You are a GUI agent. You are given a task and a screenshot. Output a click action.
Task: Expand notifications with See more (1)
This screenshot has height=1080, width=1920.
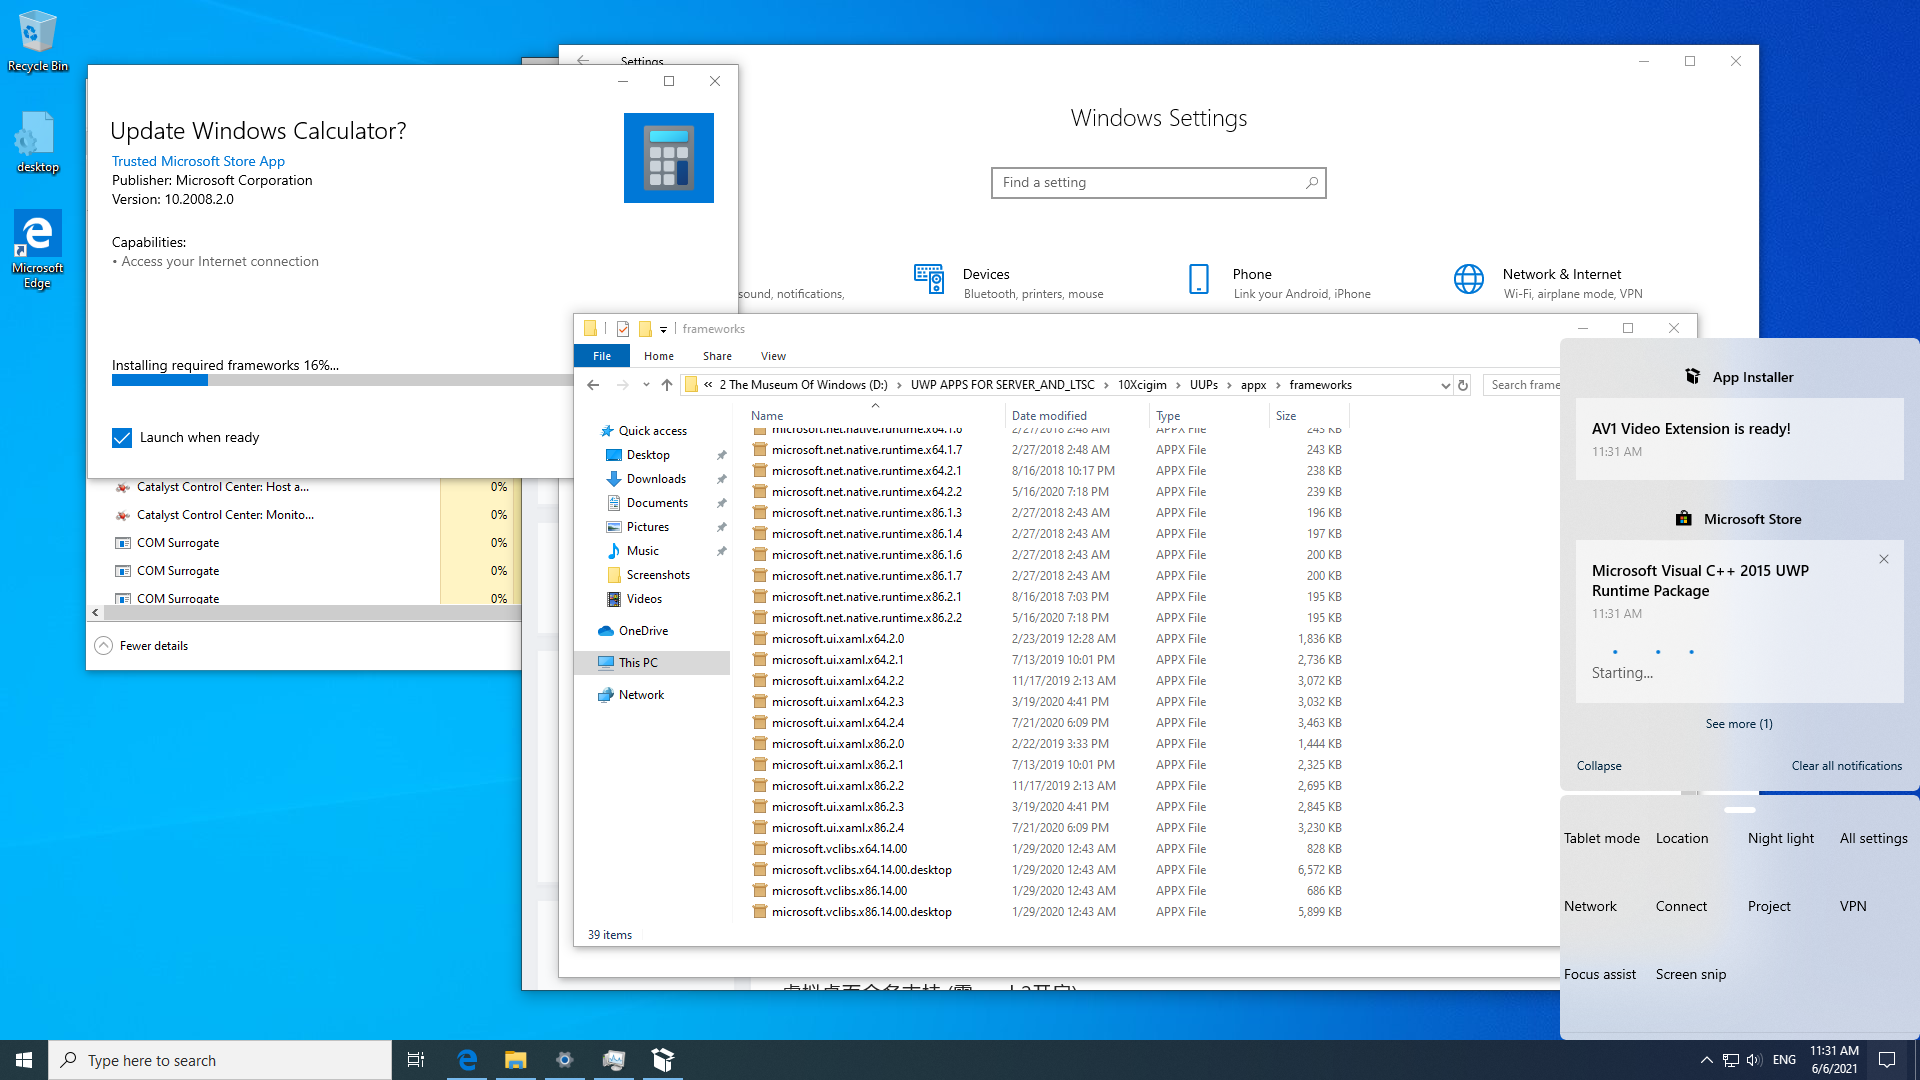[x=1739, y=724]
